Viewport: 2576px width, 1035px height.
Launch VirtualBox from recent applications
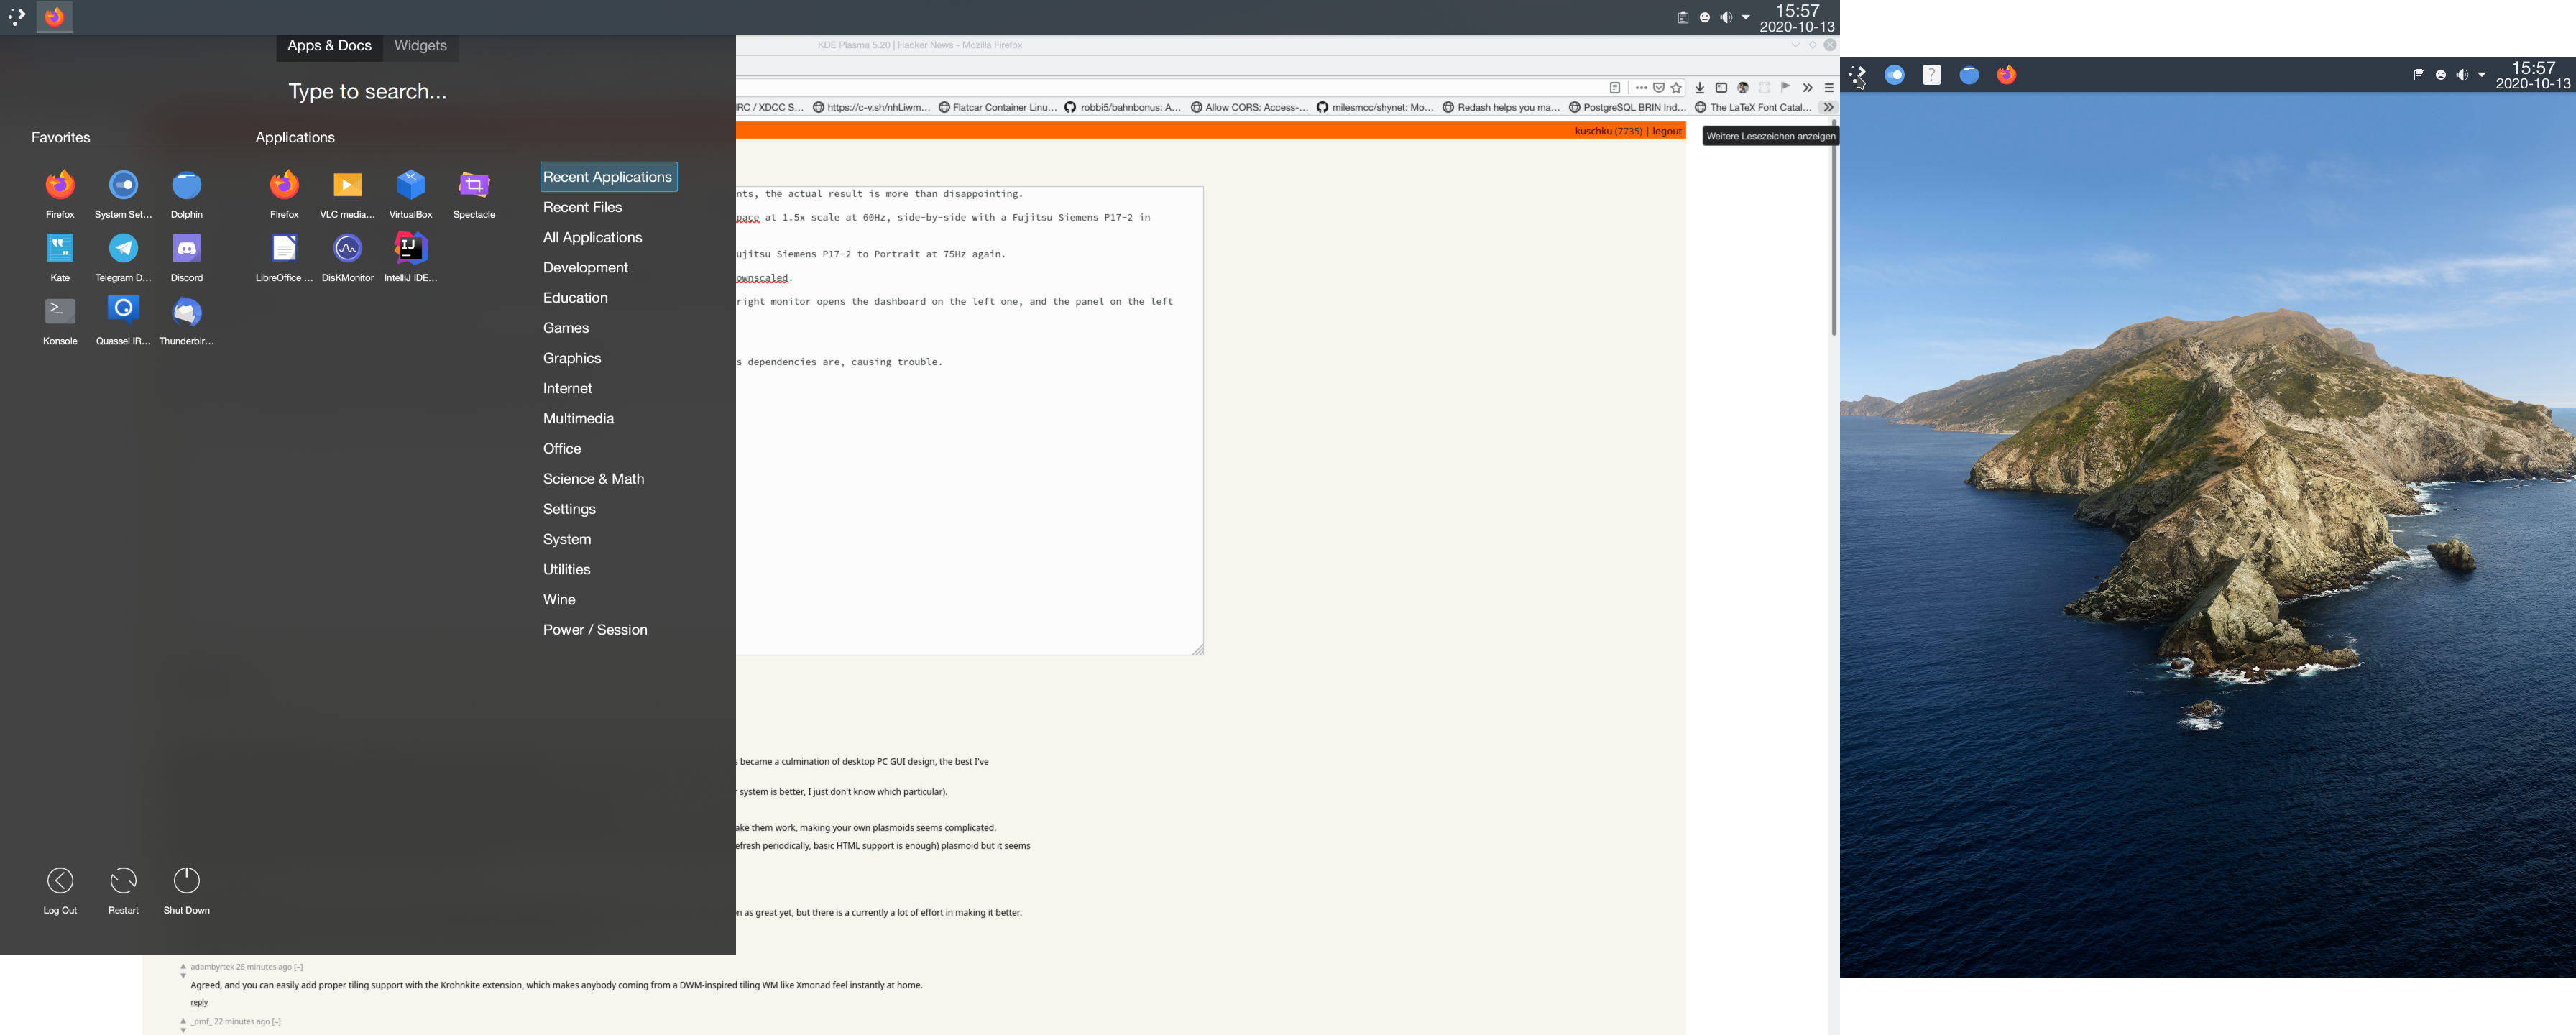pyautogui.click(x=411, y=193)
